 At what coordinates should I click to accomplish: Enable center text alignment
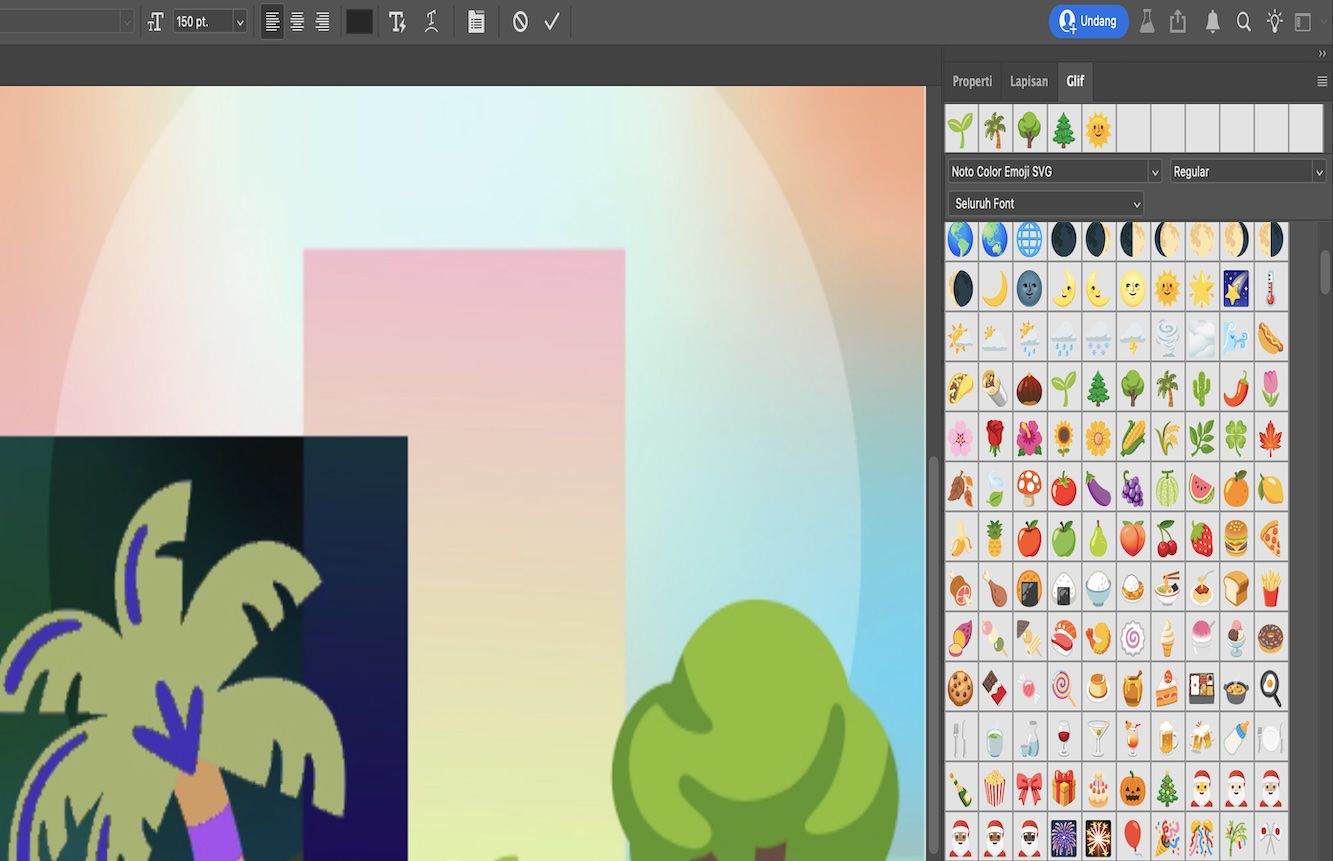click(295, 21)
